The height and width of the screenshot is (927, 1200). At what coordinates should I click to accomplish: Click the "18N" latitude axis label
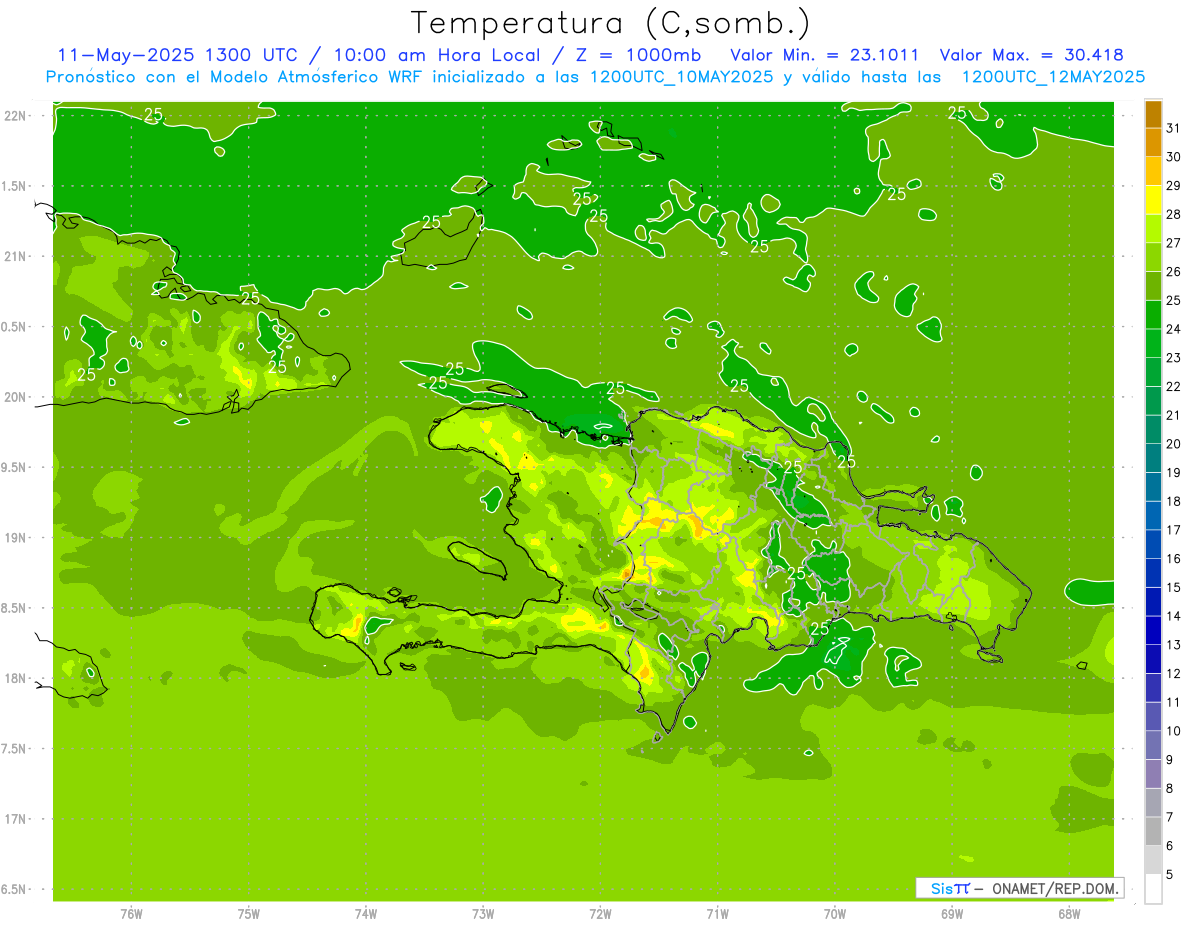coord(16,678)
